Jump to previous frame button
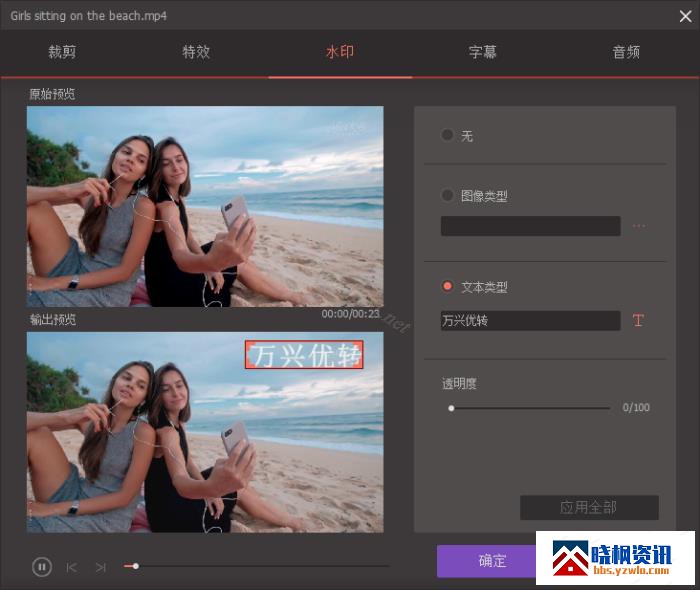700x590 pixels. click(x=71, y=567)
